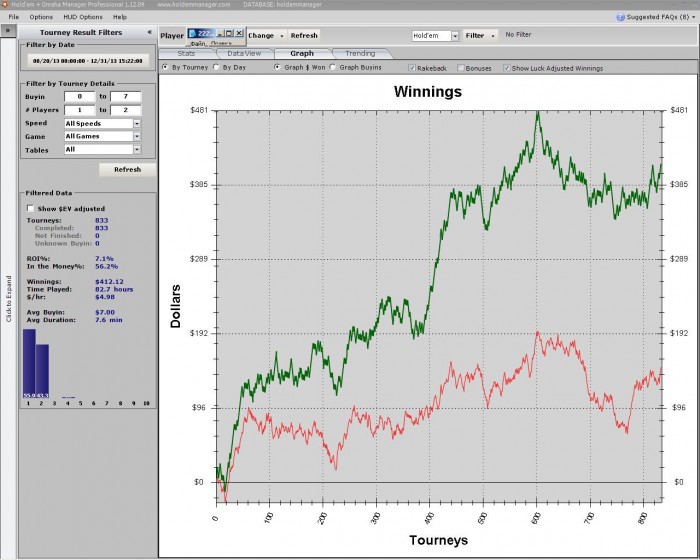This screenshot has height=560, width=700.
Task: Enable the Bonuses checkbox
Action: tap(461, 68)
